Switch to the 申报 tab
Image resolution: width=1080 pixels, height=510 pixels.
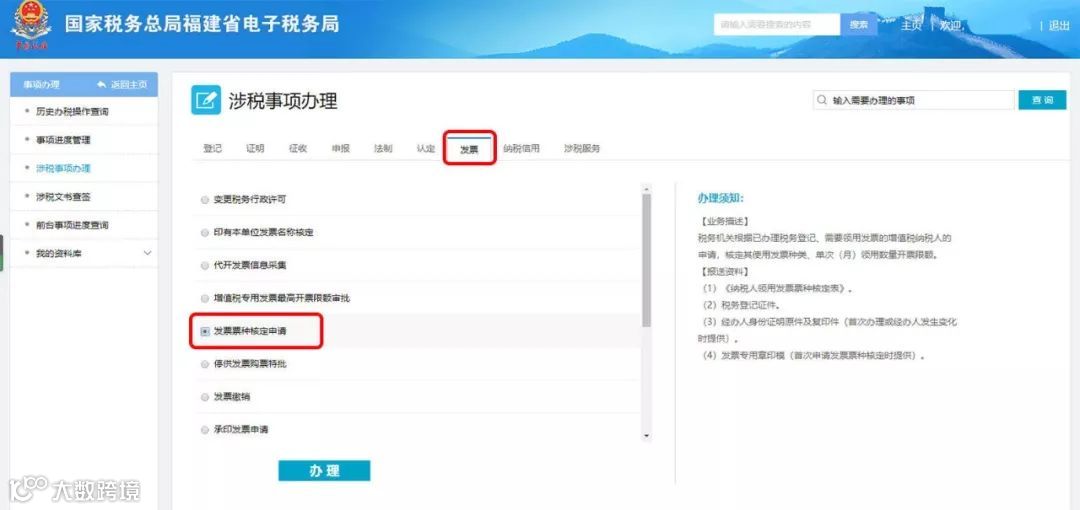click(340, 148)
